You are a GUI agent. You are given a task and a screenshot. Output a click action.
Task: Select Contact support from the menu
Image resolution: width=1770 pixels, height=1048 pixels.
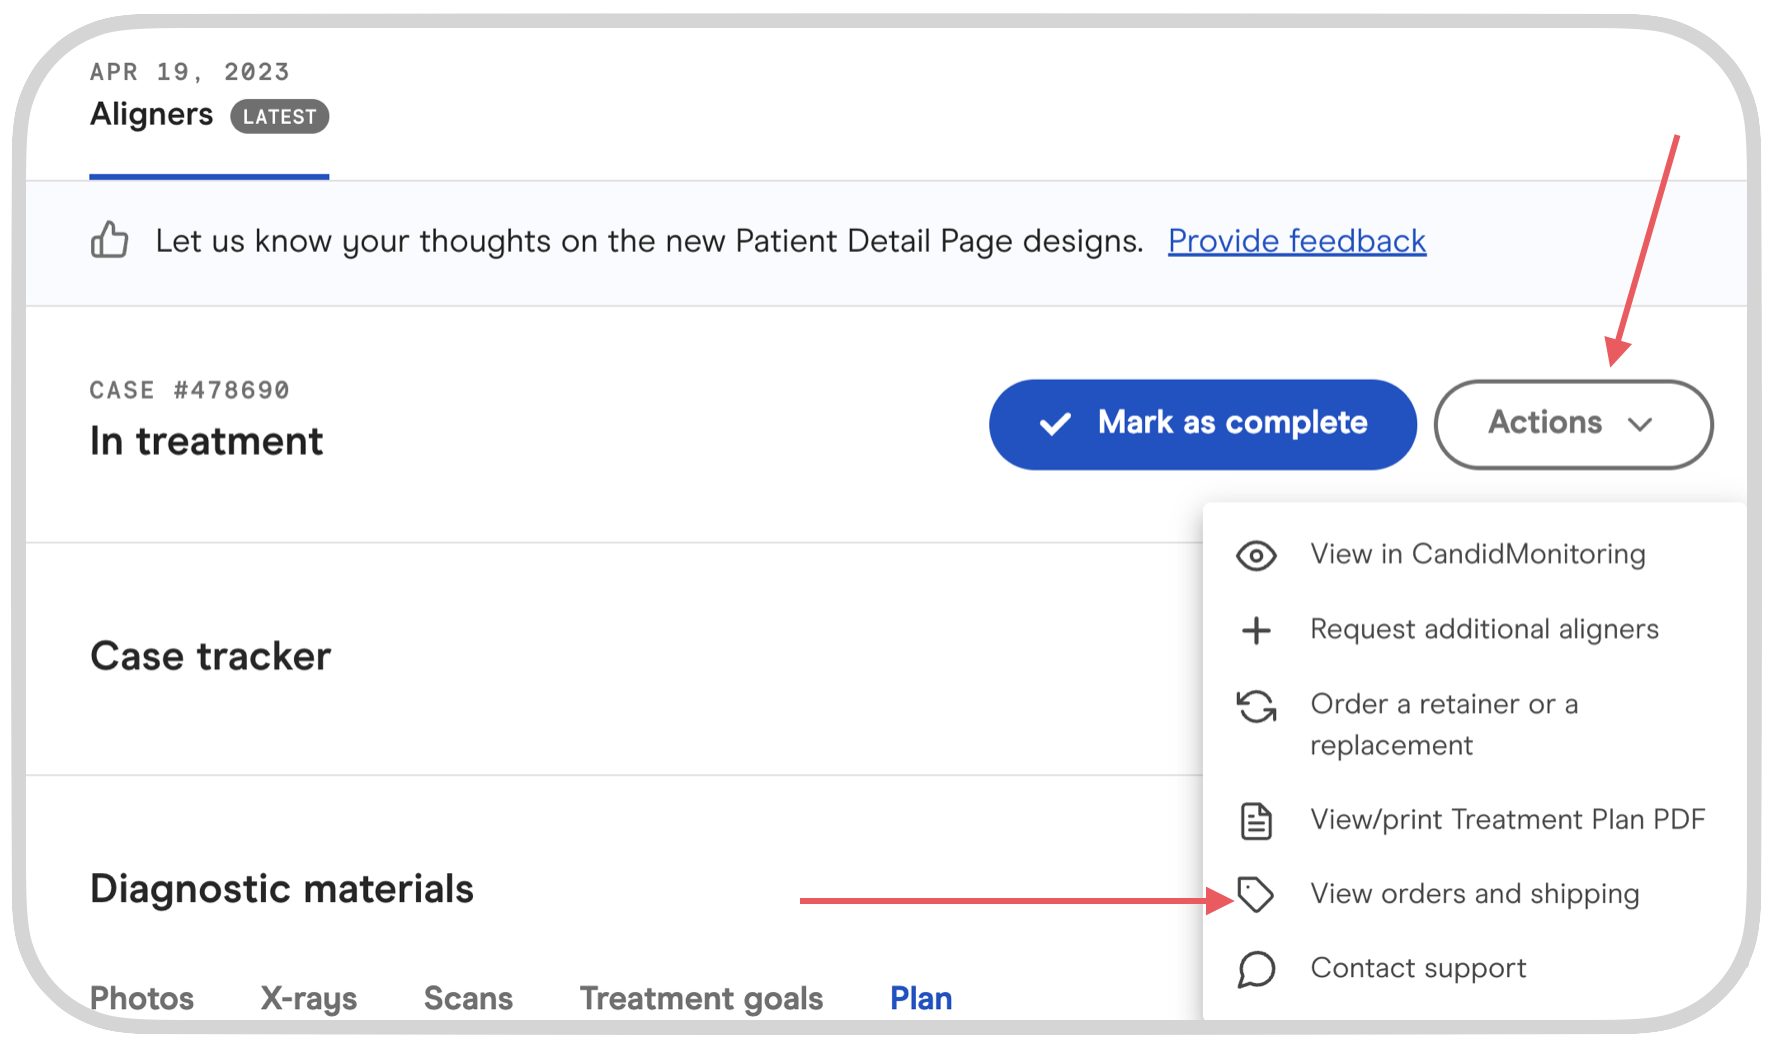[x=1418, y=968]
